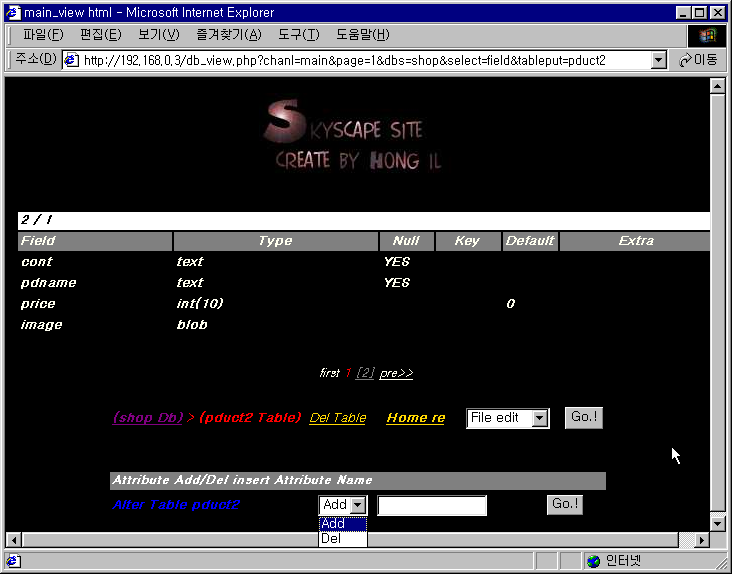This screenshot has height=574, width=732.
Task: Click the vertical scrollbar down arrow
Action: pyautogui.click(x=717, y=524)
